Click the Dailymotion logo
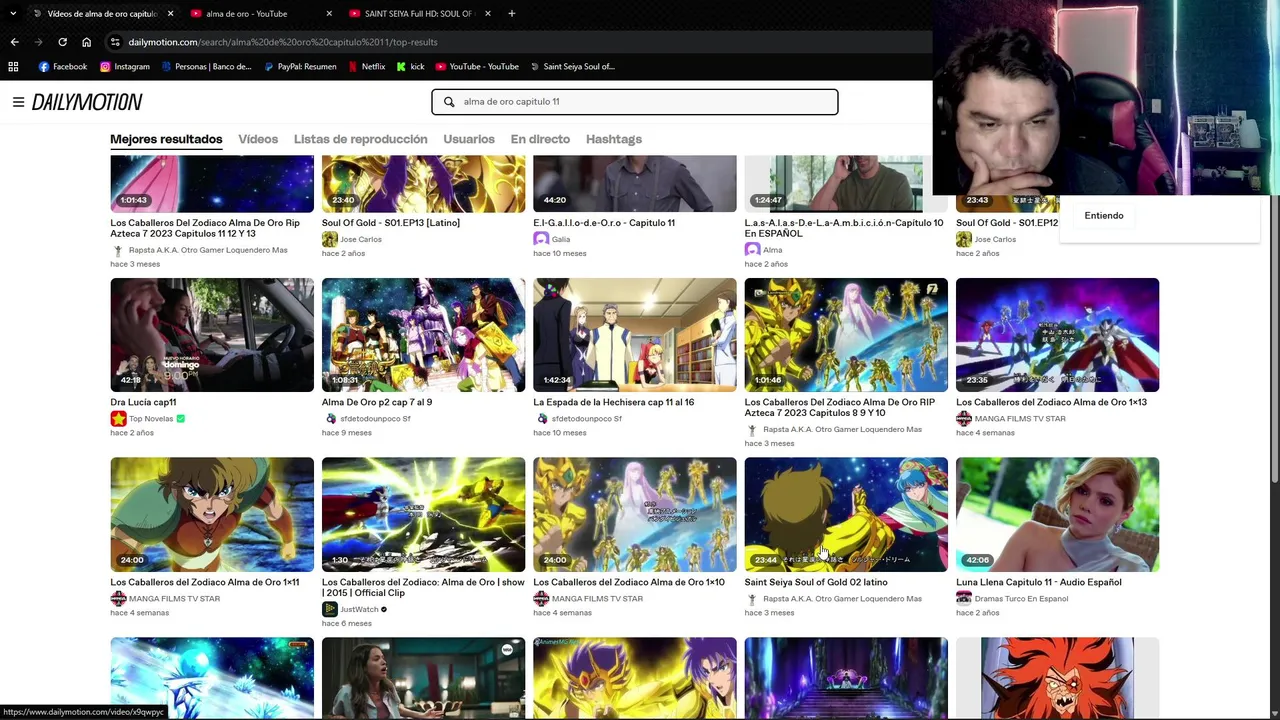 click(x=87, y=102)
